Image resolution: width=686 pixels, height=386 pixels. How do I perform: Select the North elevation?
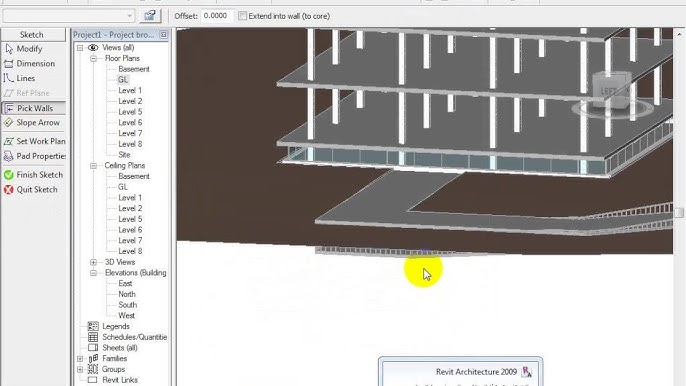(127, 294)
